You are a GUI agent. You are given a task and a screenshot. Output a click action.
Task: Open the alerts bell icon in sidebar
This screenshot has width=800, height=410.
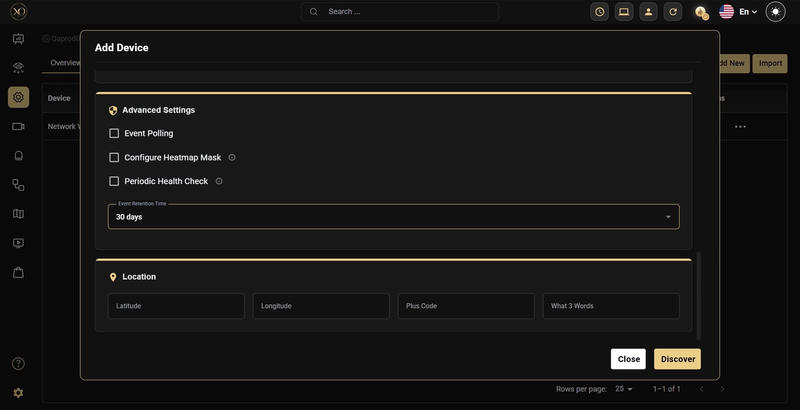[x=18, y=156]
